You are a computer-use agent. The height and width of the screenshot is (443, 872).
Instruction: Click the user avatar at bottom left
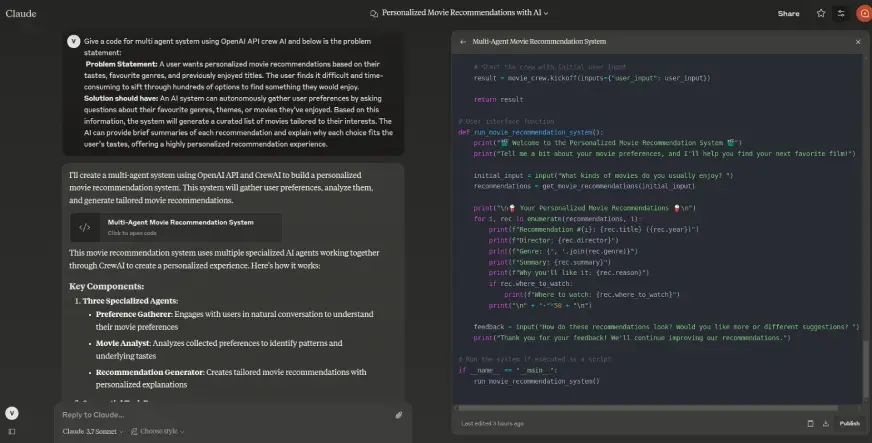12,412
